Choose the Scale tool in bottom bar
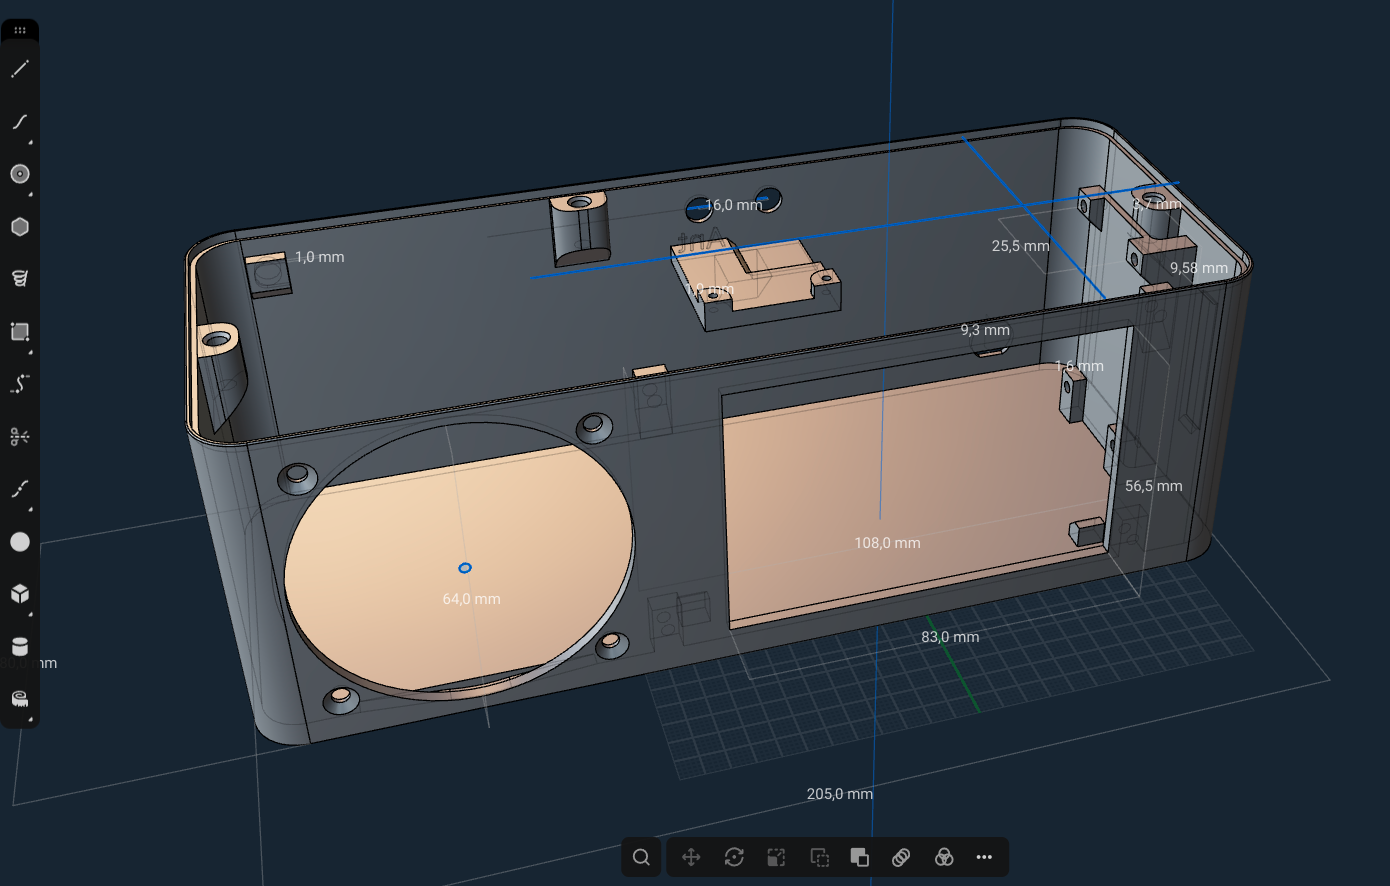The image size is (1390, 886). (776, 857)
